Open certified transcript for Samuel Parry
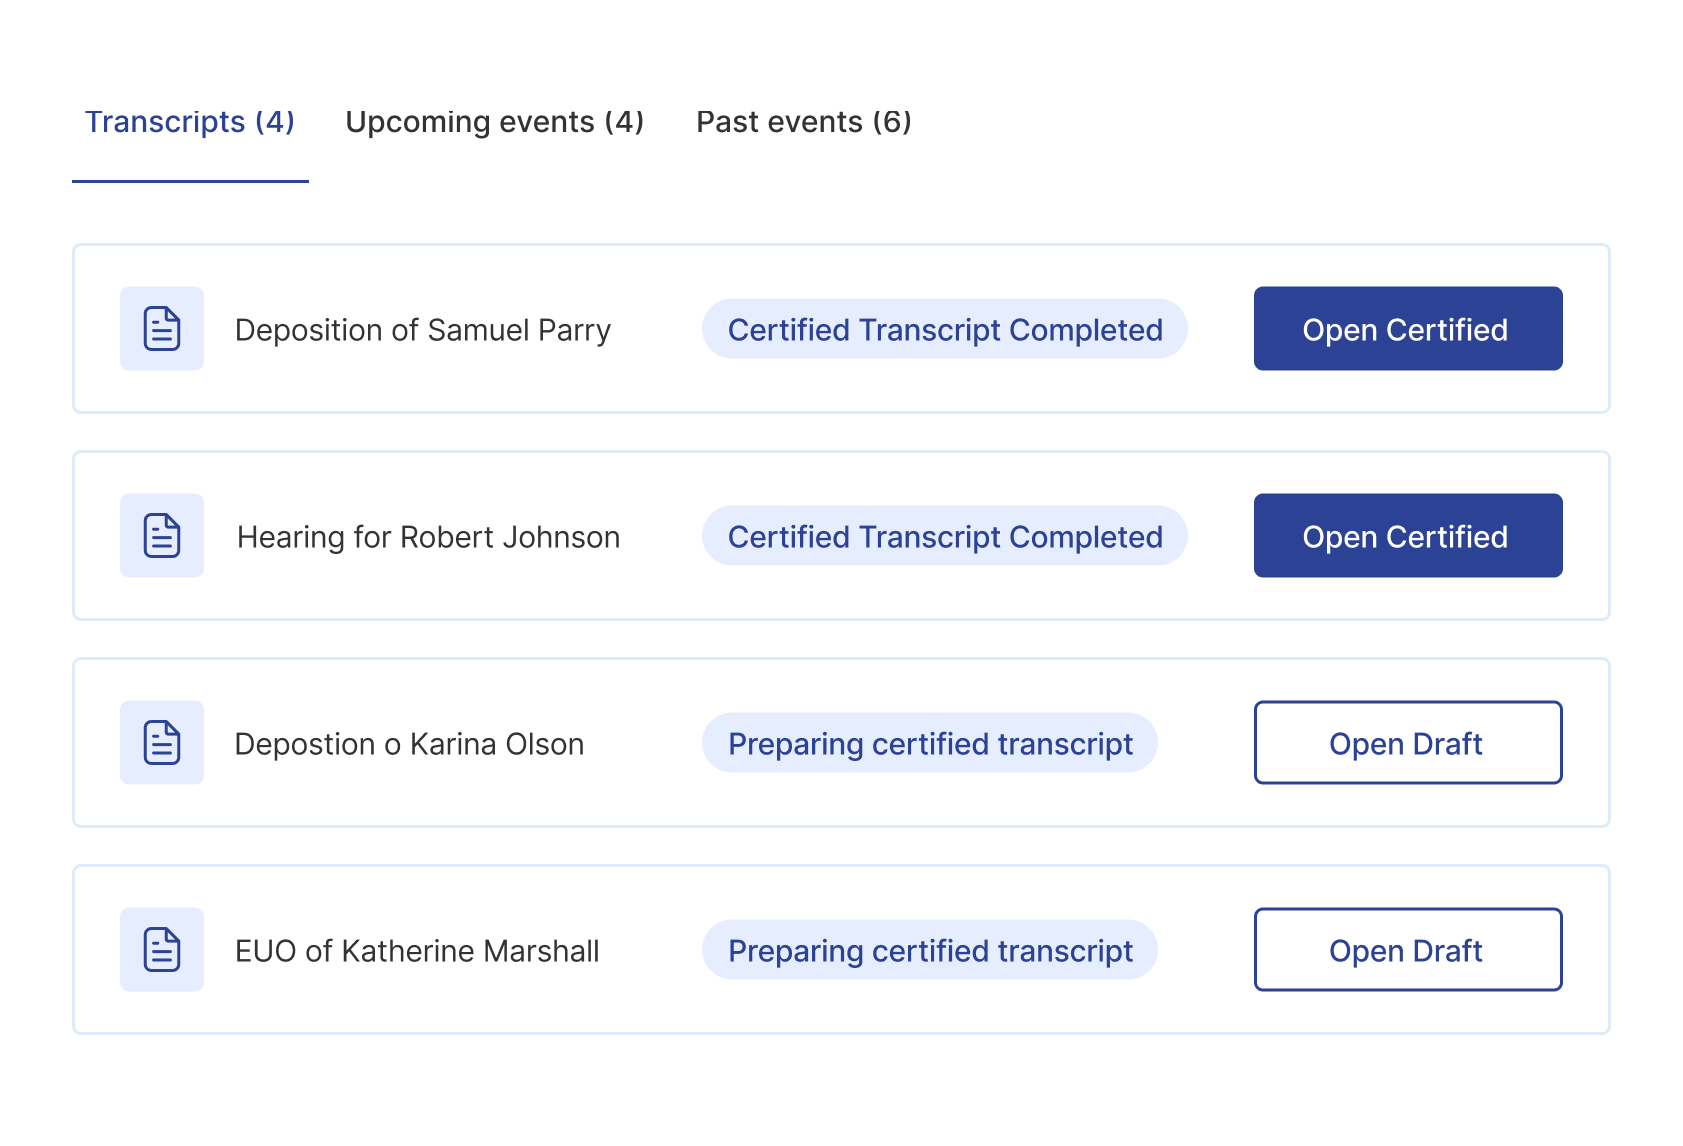The width and height of the screenshot is (1683, 1146). pyautogui.click(x=1407, y=329)
